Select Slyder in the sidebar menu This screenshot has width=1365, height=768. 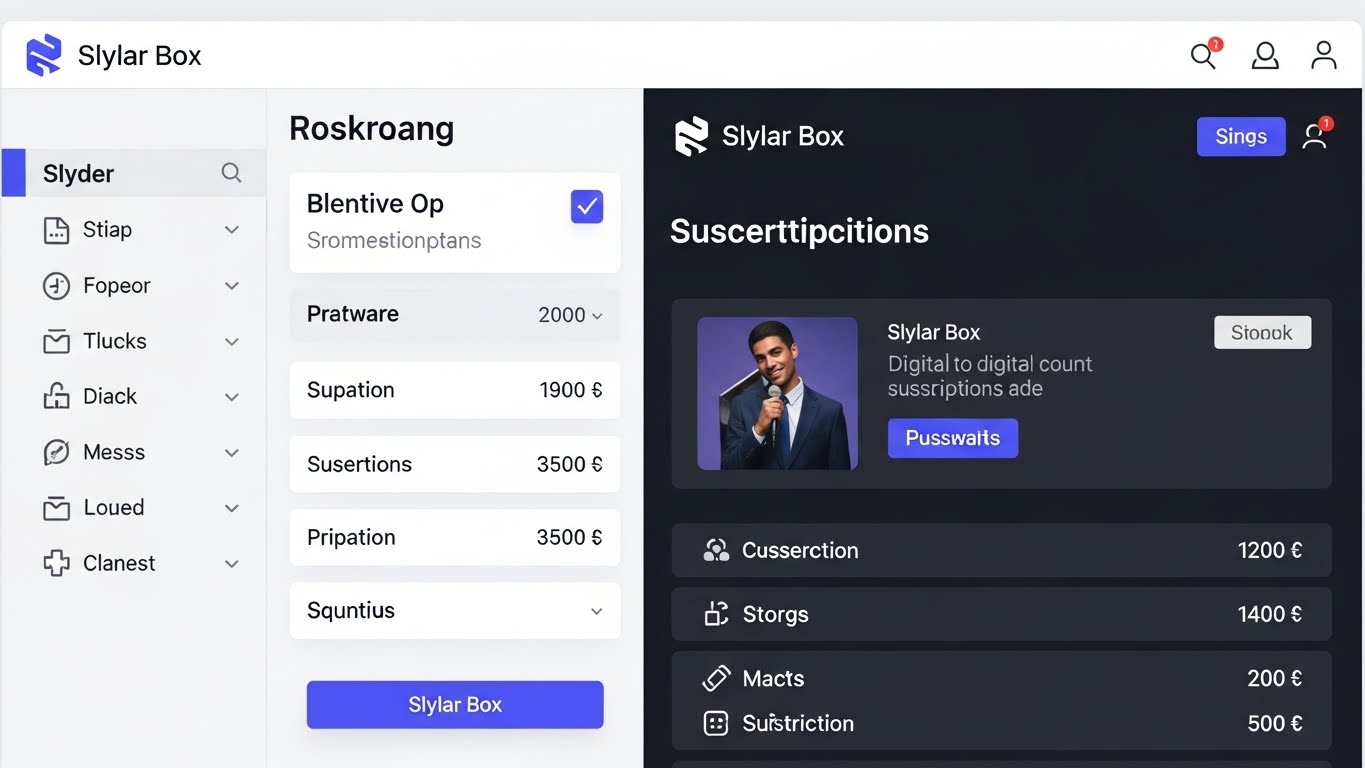[78, 173]
